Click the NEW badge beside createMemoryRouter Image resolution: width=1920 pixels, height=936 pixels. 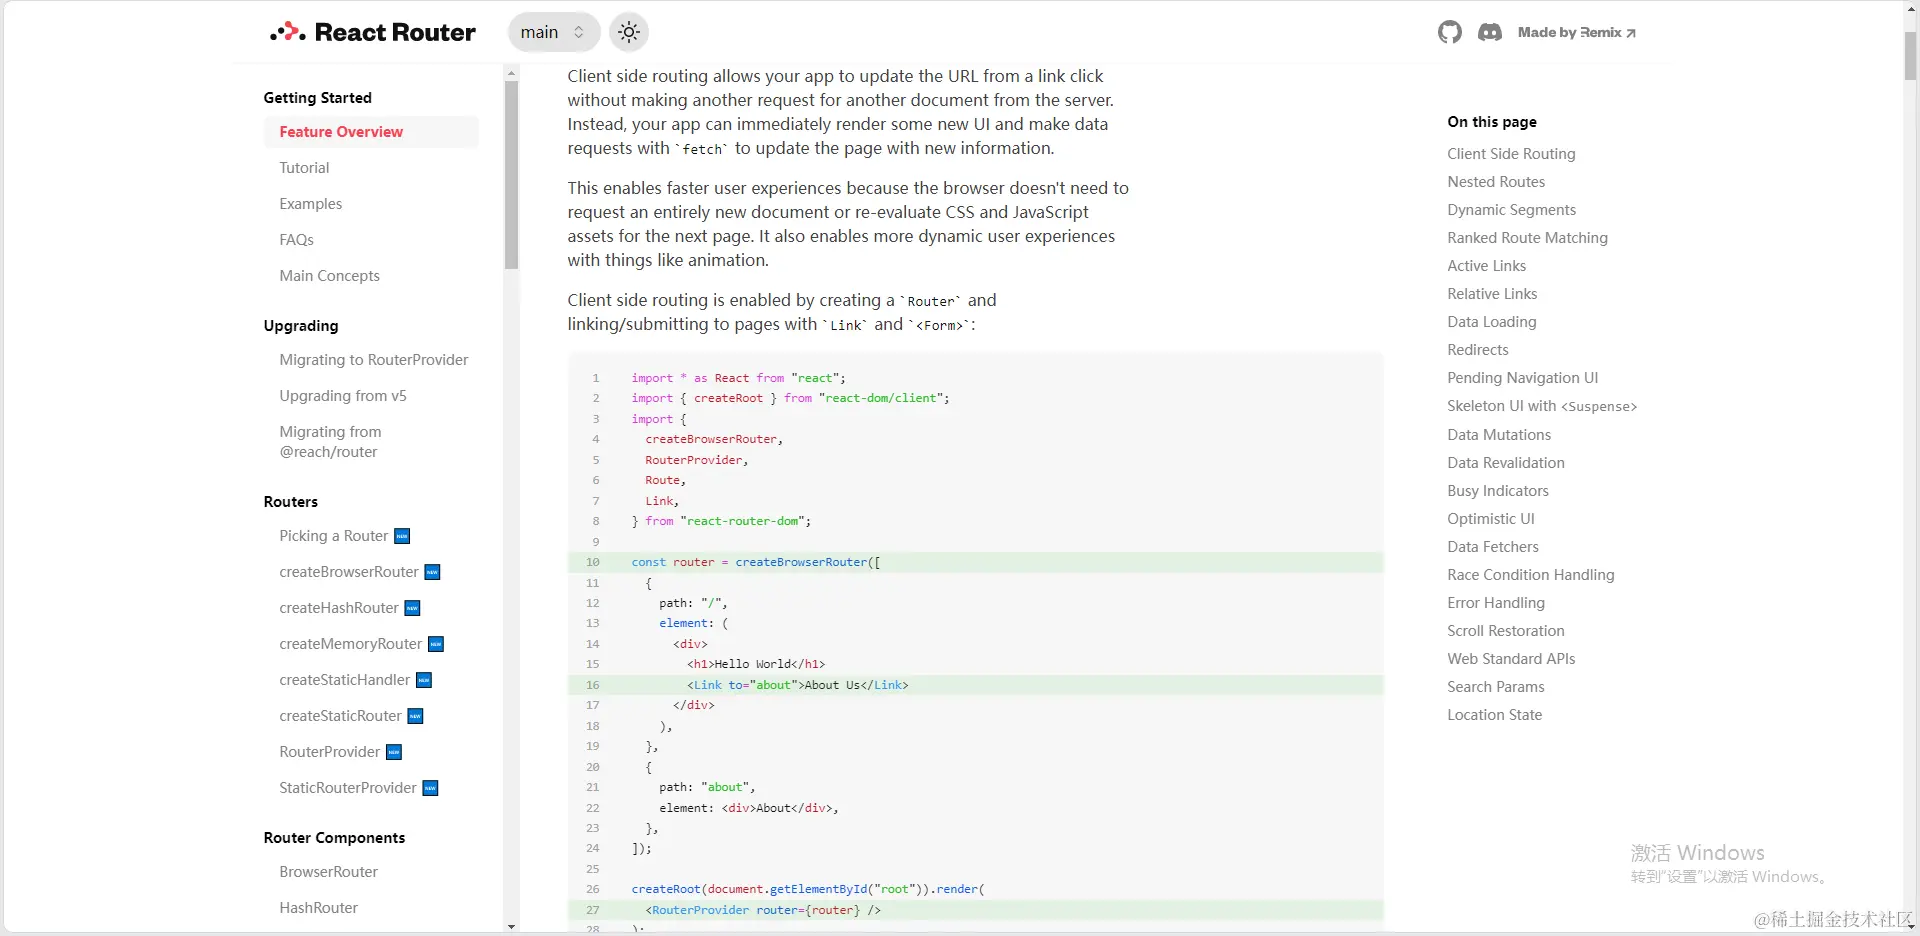tap(436, 644)
